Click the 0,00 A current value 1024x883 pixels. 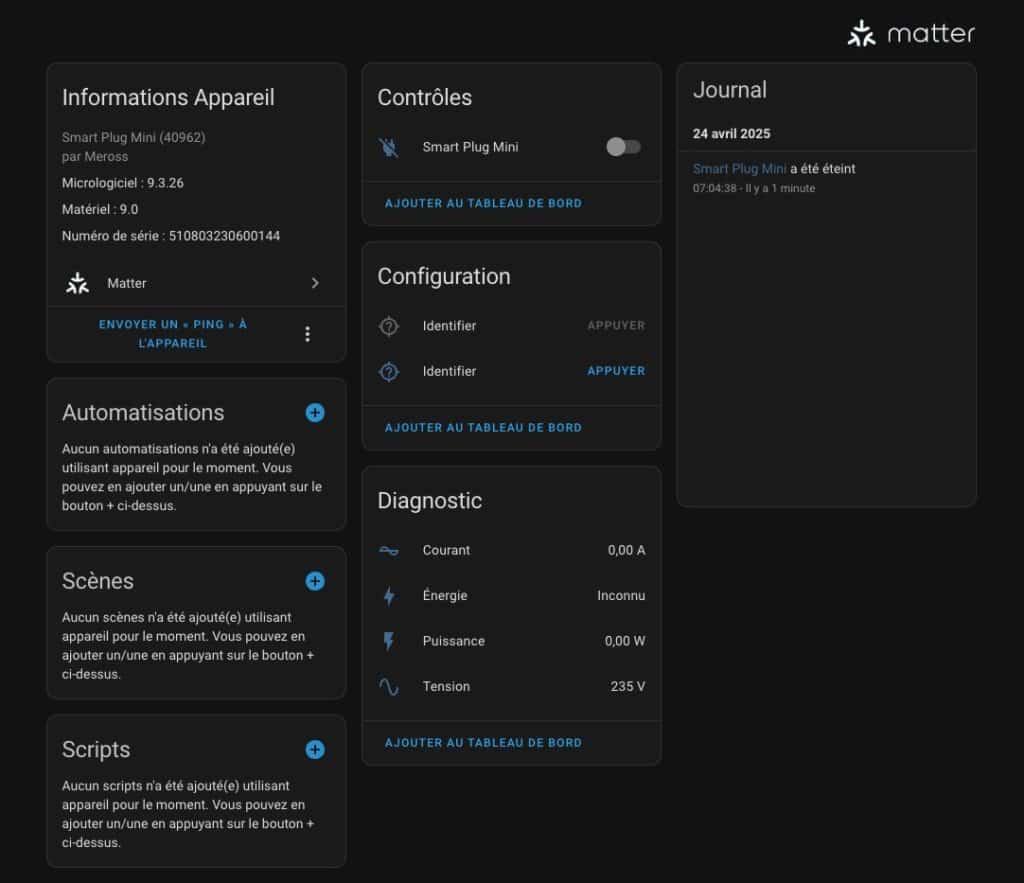(x=626, y=551)
